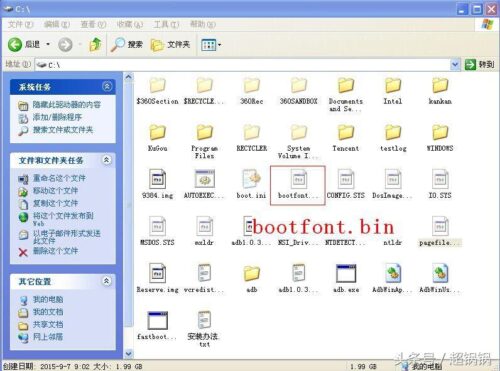Select the 安装办法.txt file

[x=204, y=329]
